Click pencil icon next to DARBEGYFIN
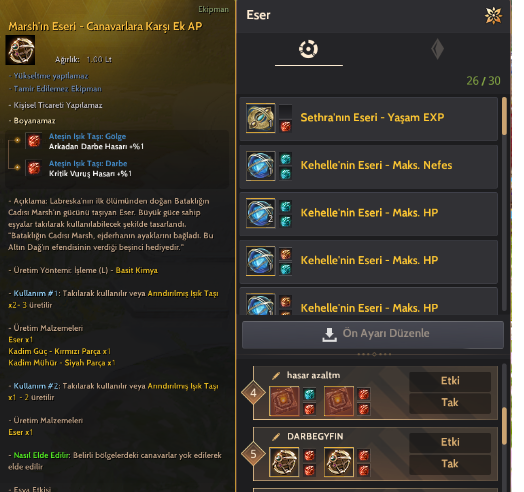This screenshot has height=492, width=524. coord(276,437)
